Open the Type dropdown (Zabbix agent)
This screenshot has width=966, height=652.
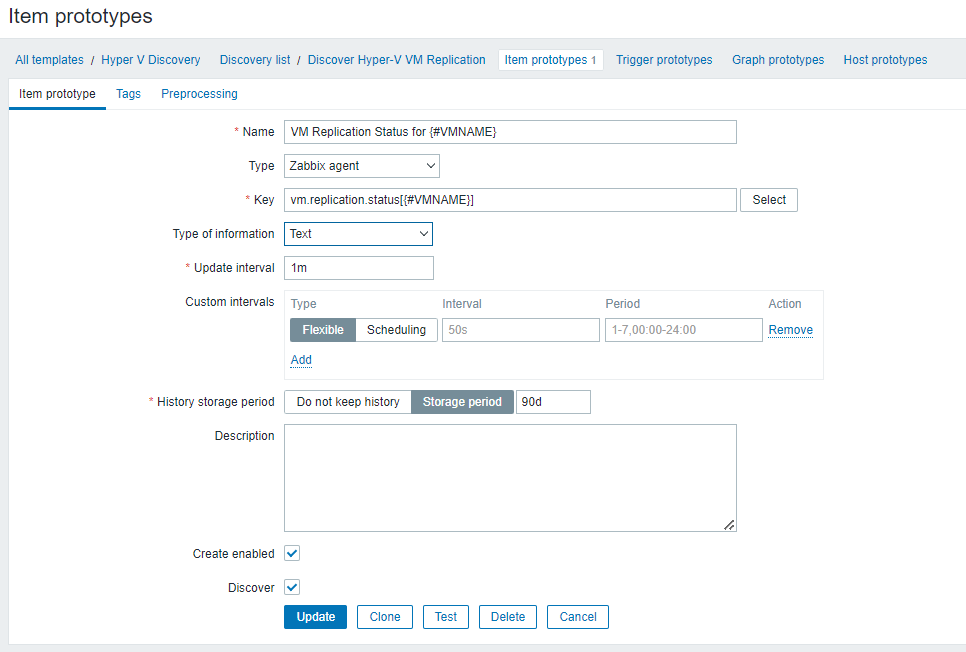361,166
